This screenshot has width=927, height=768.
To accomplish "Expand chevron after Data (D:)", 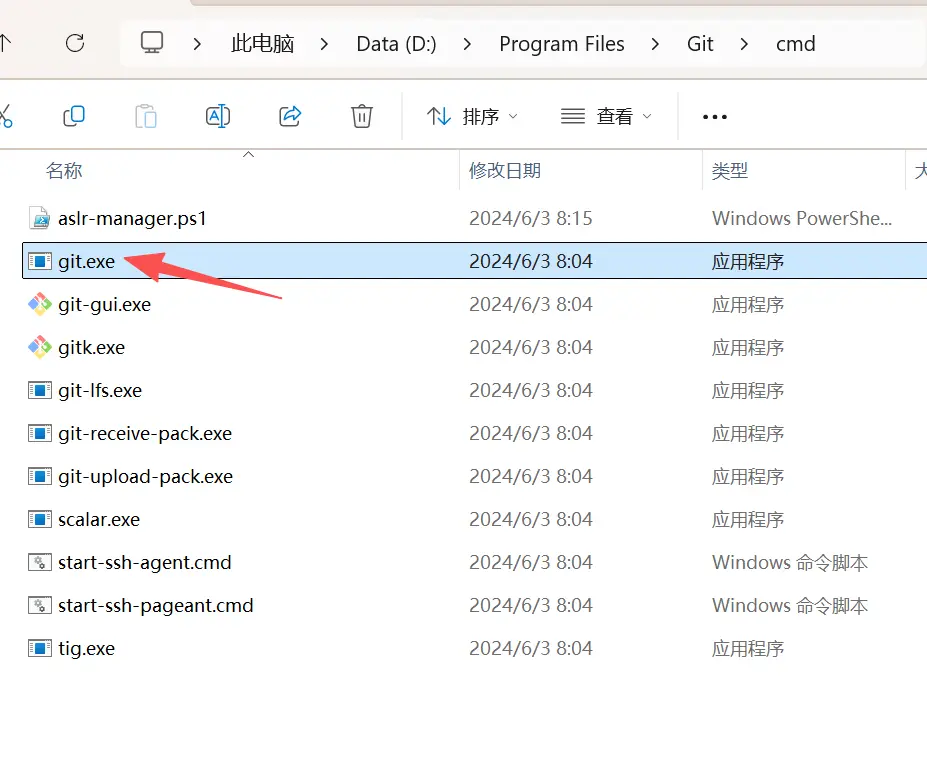I will coord(467,44).
